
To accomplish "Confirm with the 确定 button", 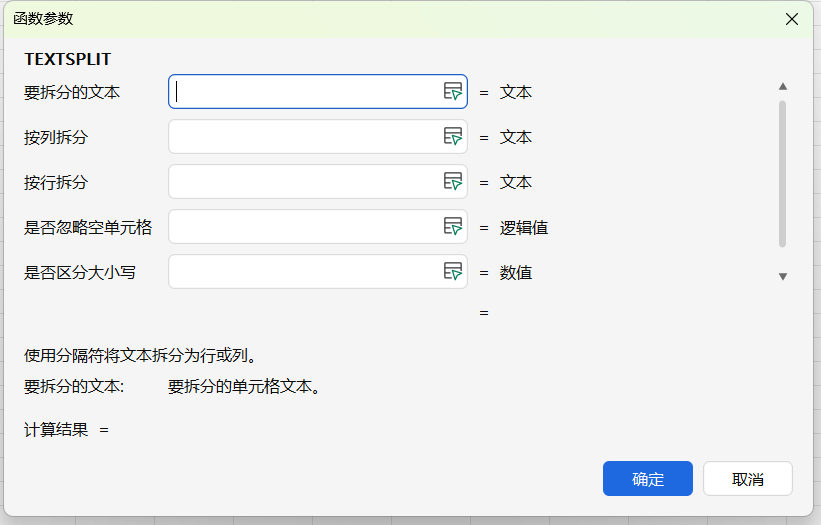I will coord(648,479).
